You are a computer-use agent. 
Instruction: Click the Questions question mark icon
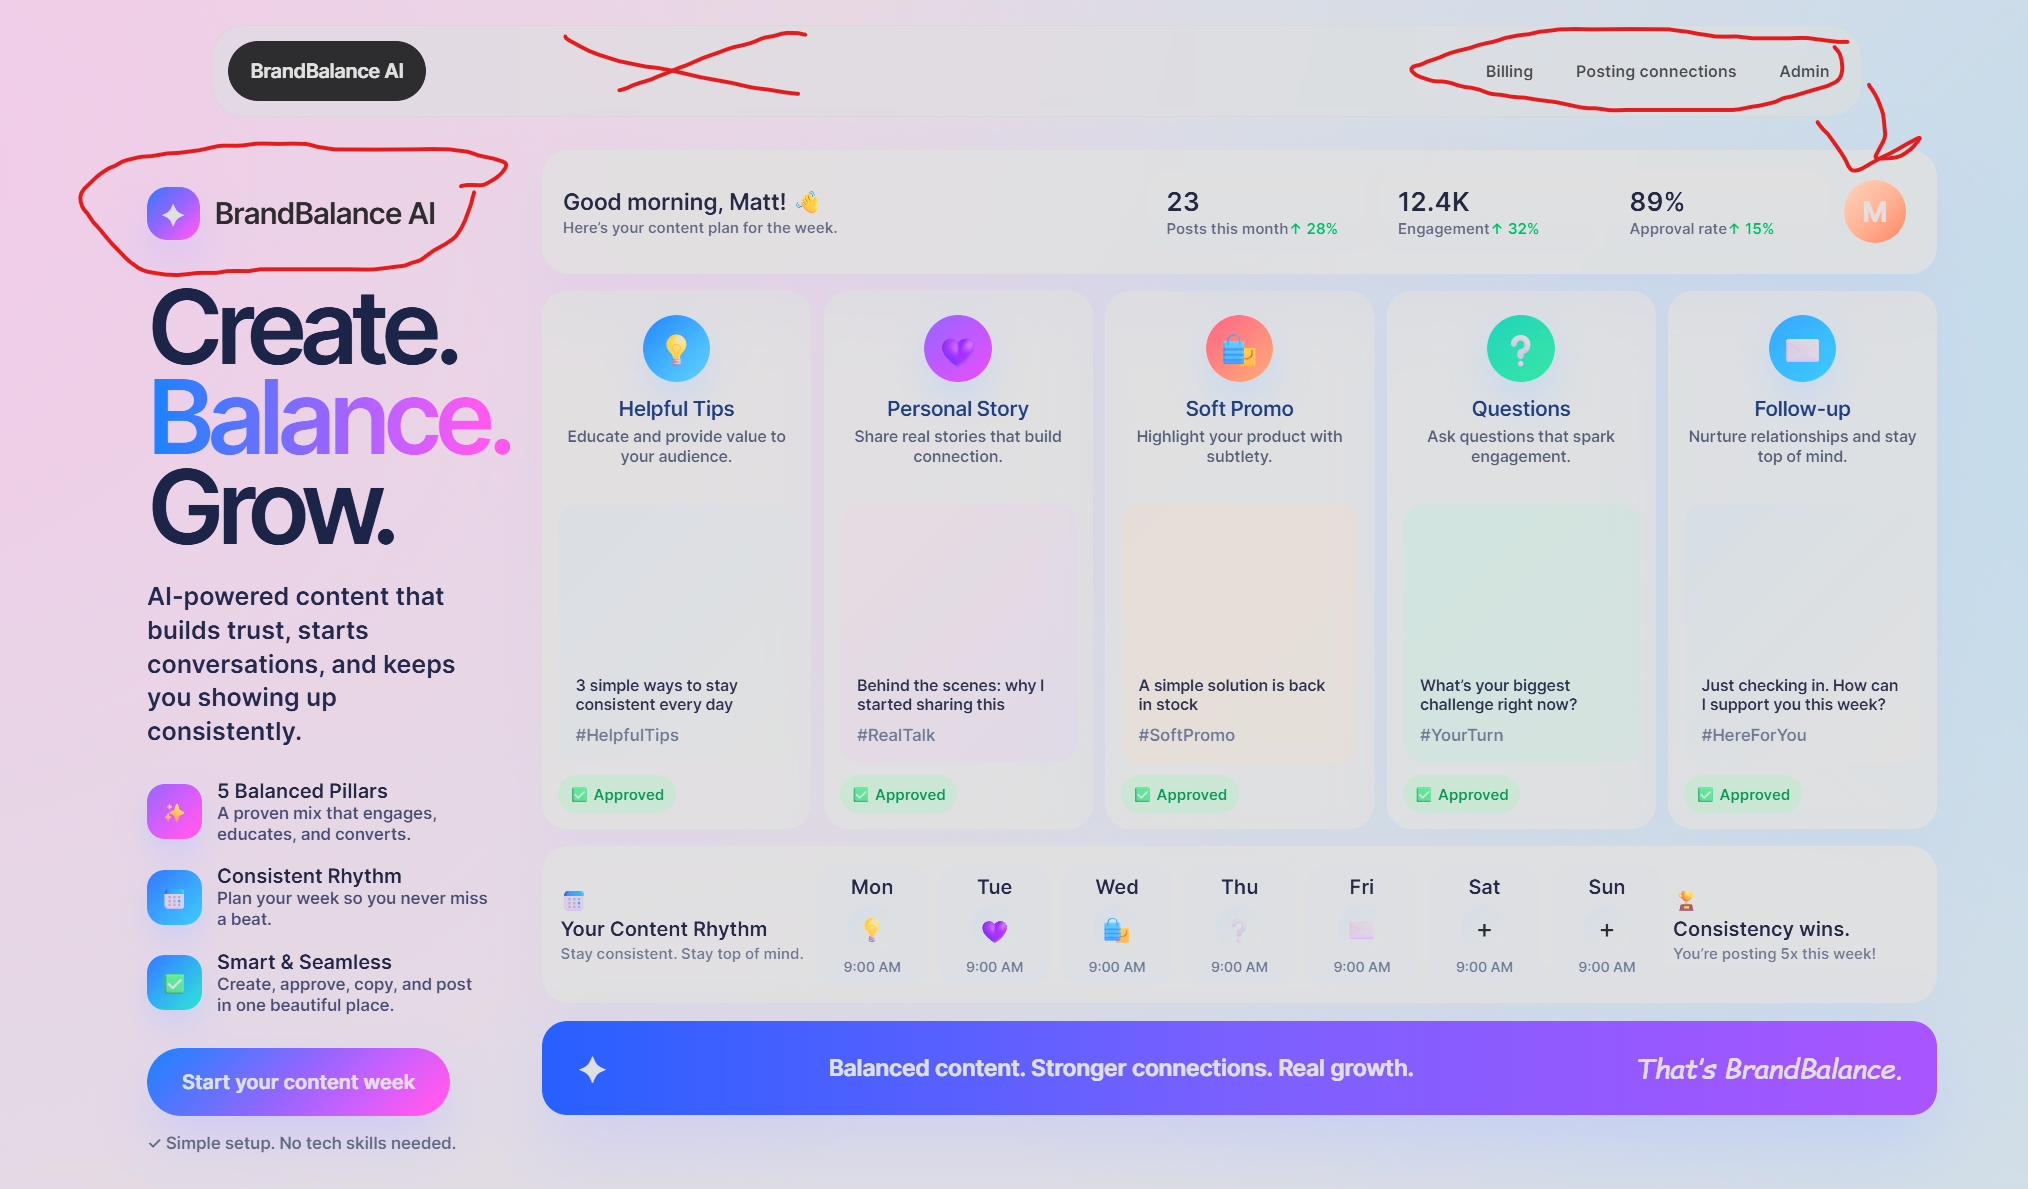1520,349
